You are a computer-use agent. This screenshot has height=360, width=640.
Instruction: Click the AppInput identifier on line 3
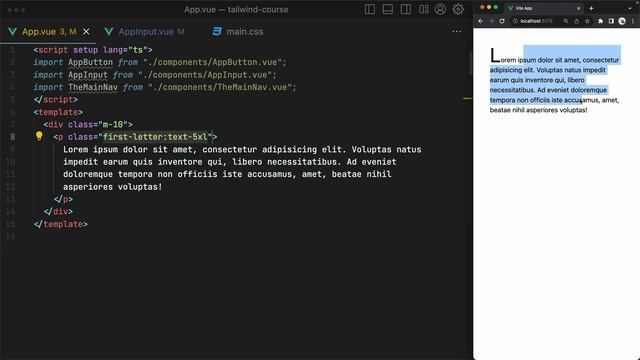88,75
